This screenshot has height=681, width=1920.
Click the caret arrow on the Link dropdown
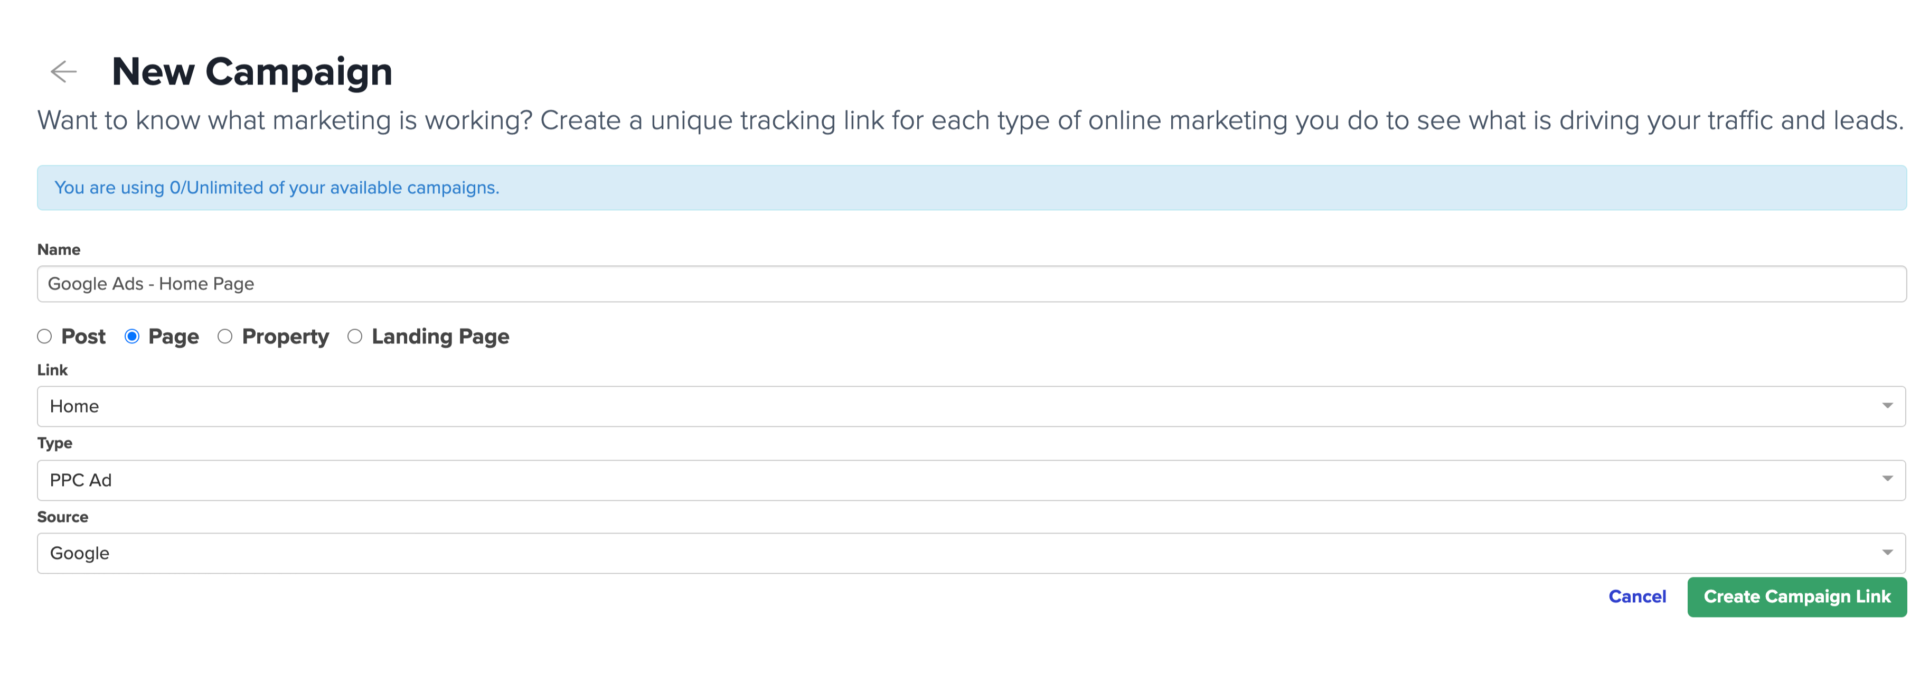(x=1887, y=406)
